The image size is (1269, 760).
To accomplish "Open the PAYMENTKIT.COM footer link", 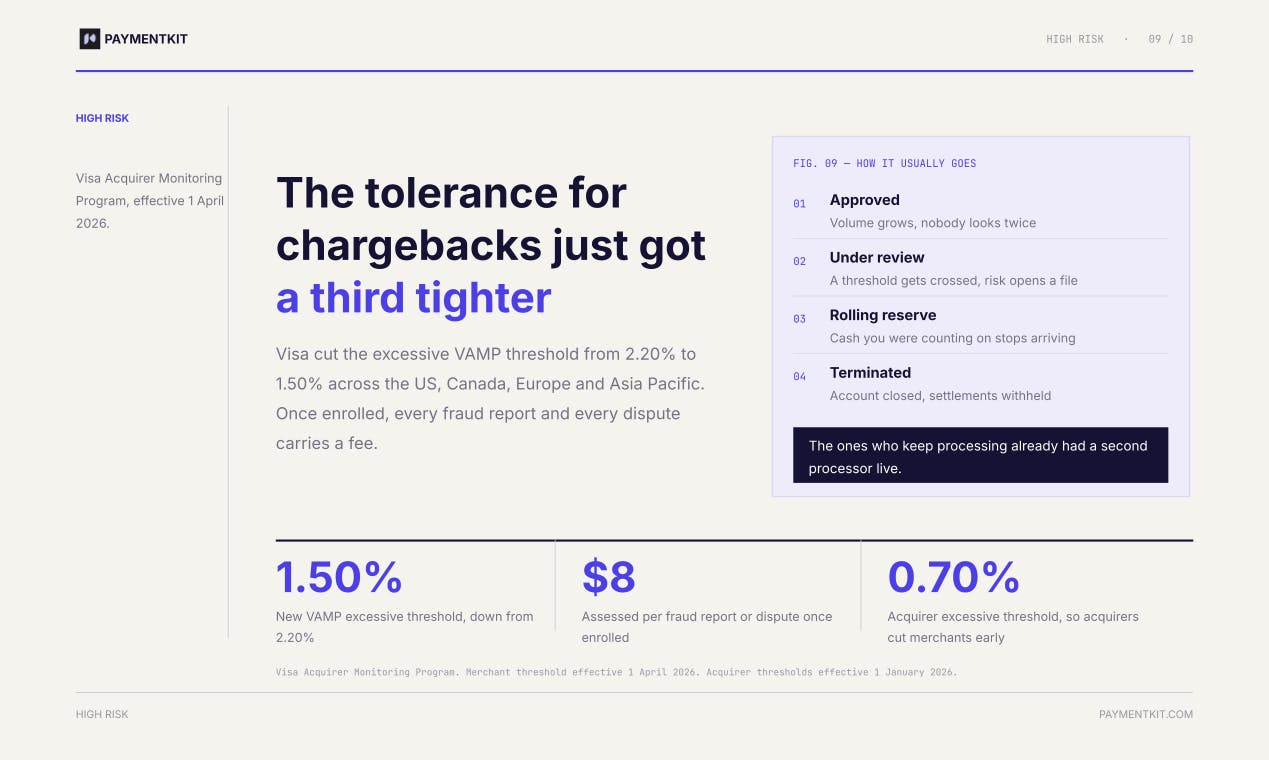I will (x=1146, y=714).
